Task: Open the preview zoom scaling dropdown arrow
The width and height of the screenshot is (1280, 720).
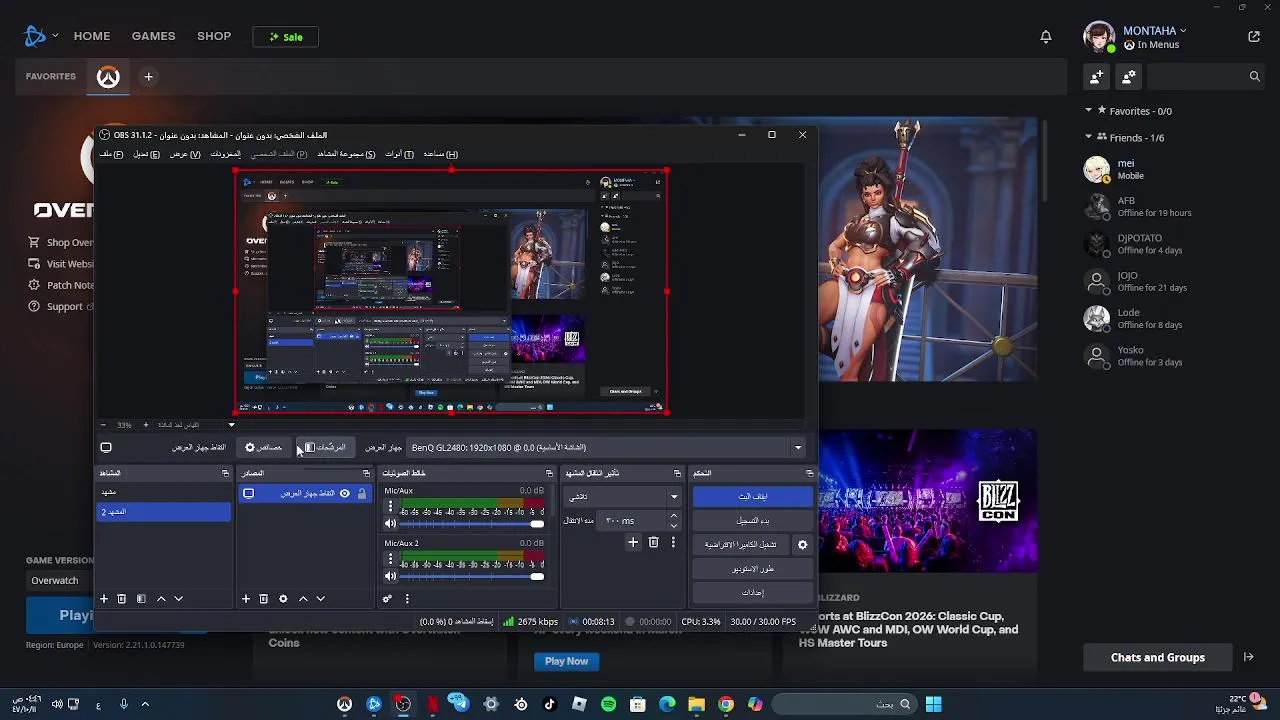Action: coord(231,425)
